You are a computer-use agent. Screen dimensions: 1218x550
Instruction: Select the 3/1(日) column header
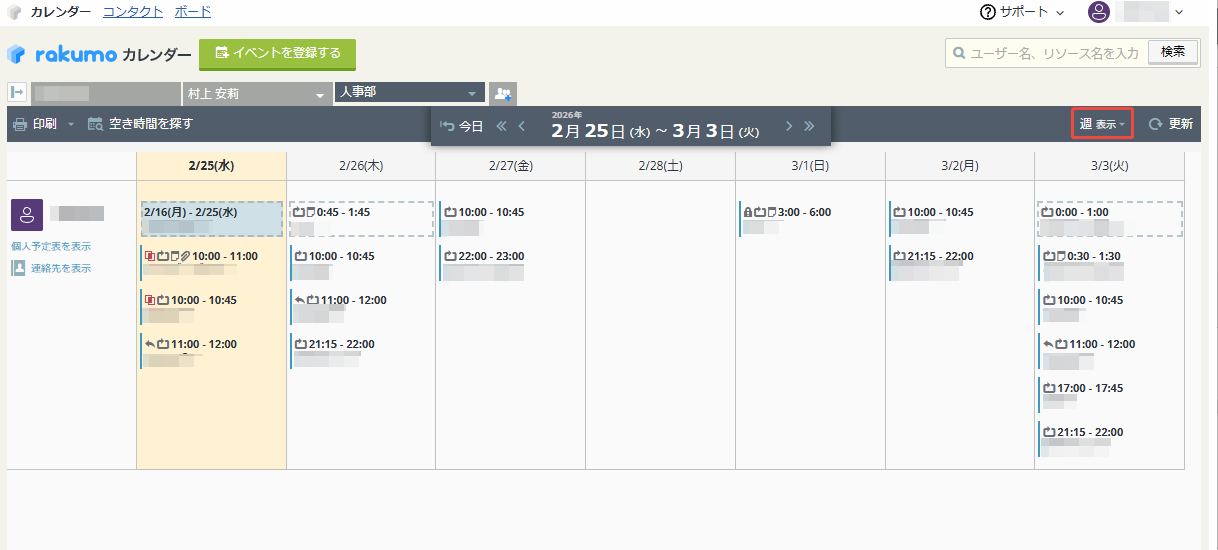point(810,165)
